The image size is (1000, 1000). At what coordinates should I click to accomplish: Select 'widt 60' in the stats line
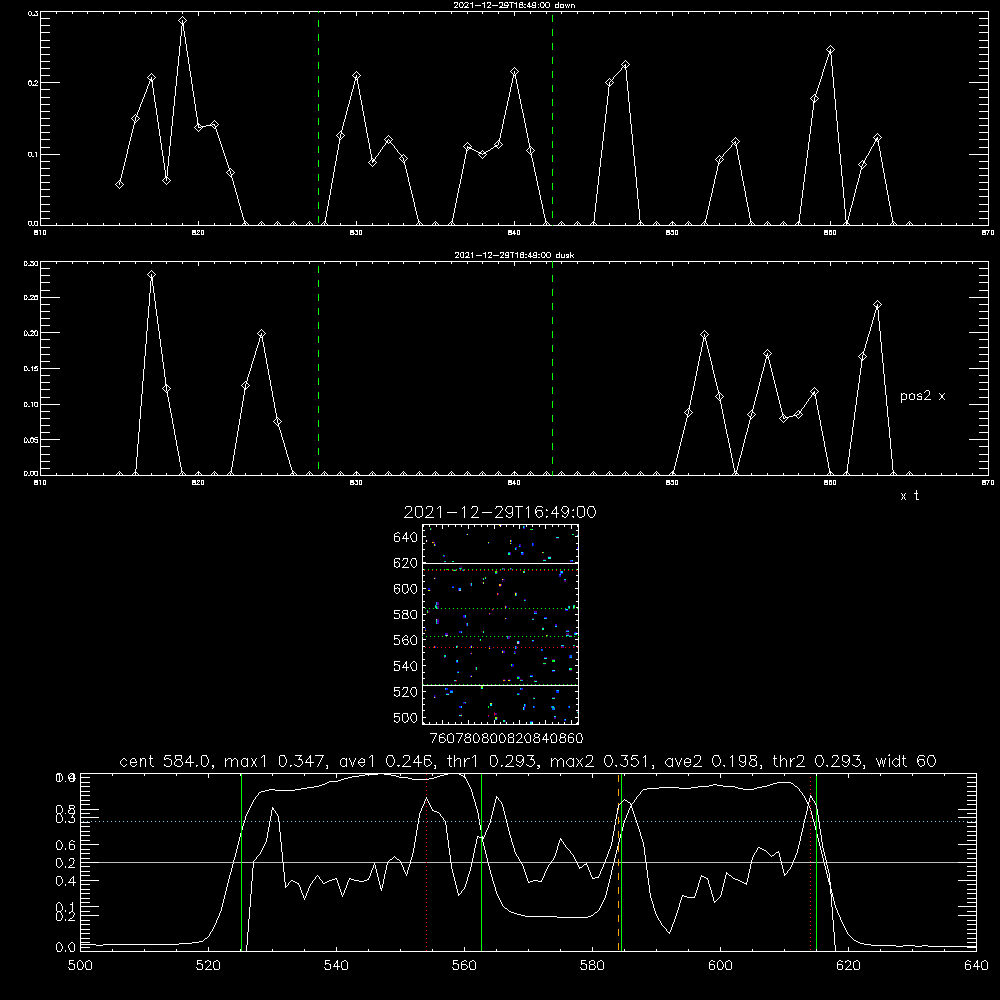point(906,761)
